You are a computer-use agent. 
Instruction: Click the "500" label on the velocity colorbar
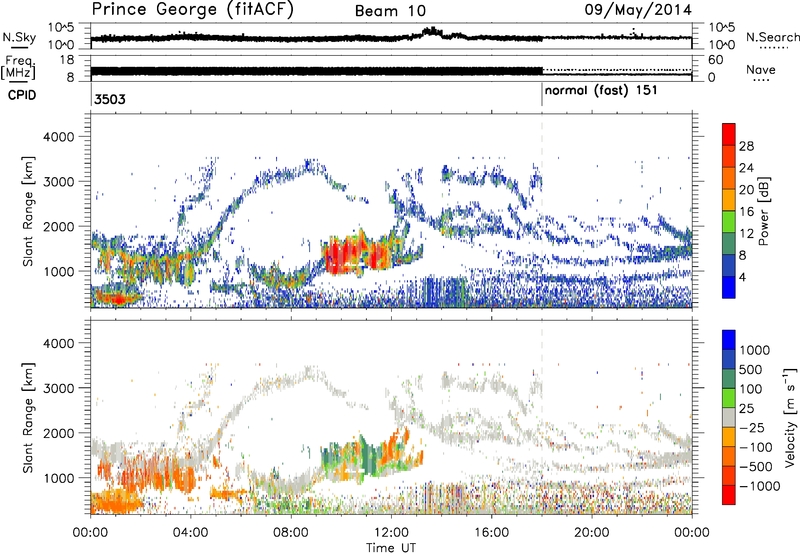(750, 369)
